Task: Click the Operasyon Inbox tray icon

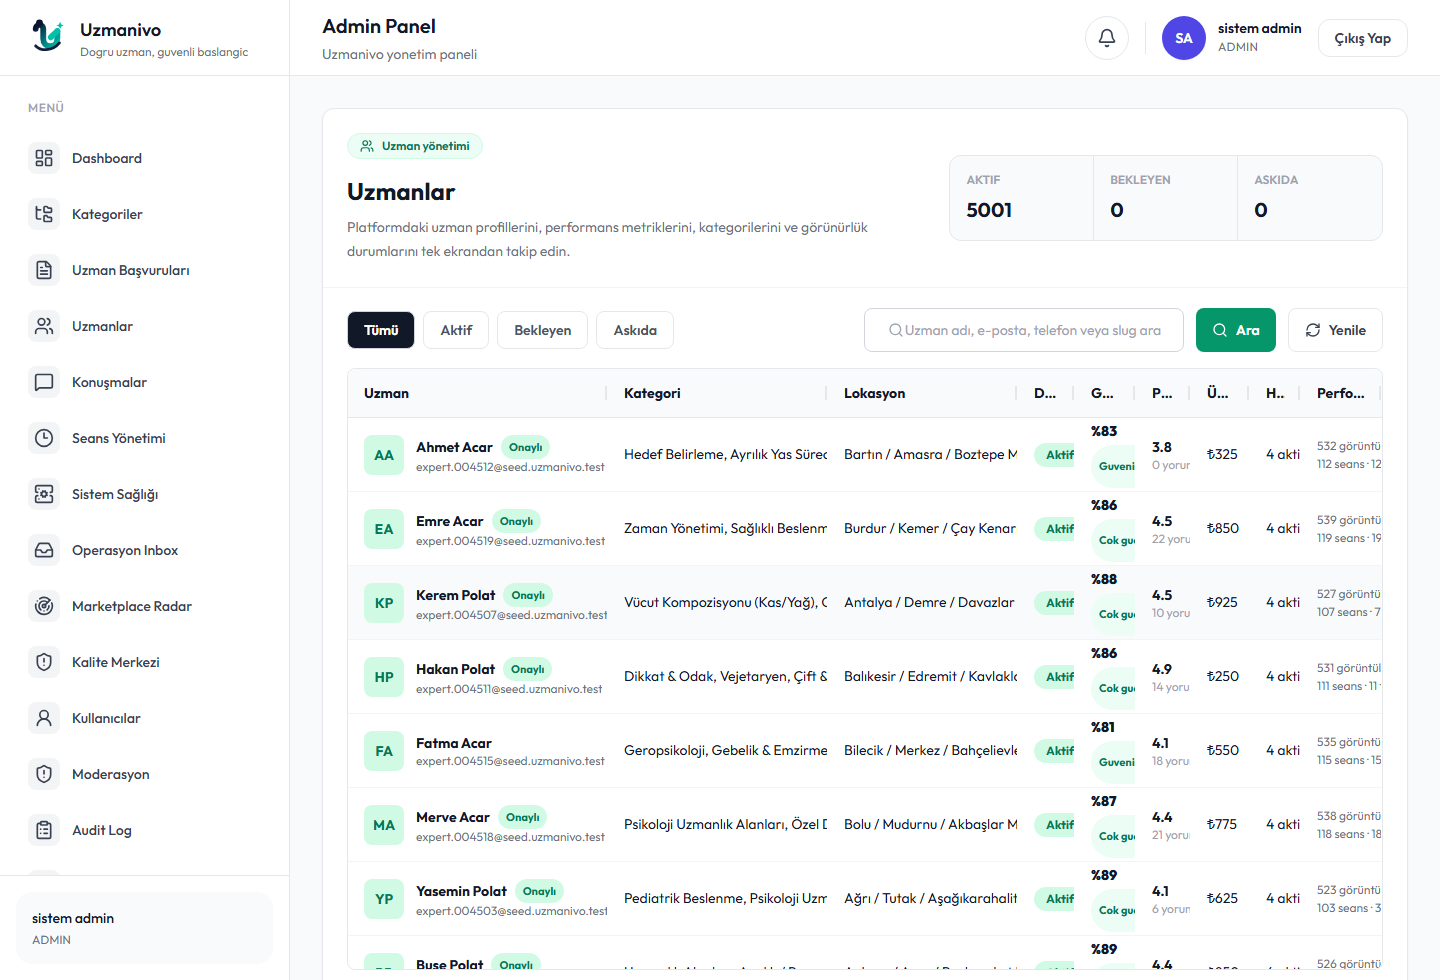Action: [44, 550]
